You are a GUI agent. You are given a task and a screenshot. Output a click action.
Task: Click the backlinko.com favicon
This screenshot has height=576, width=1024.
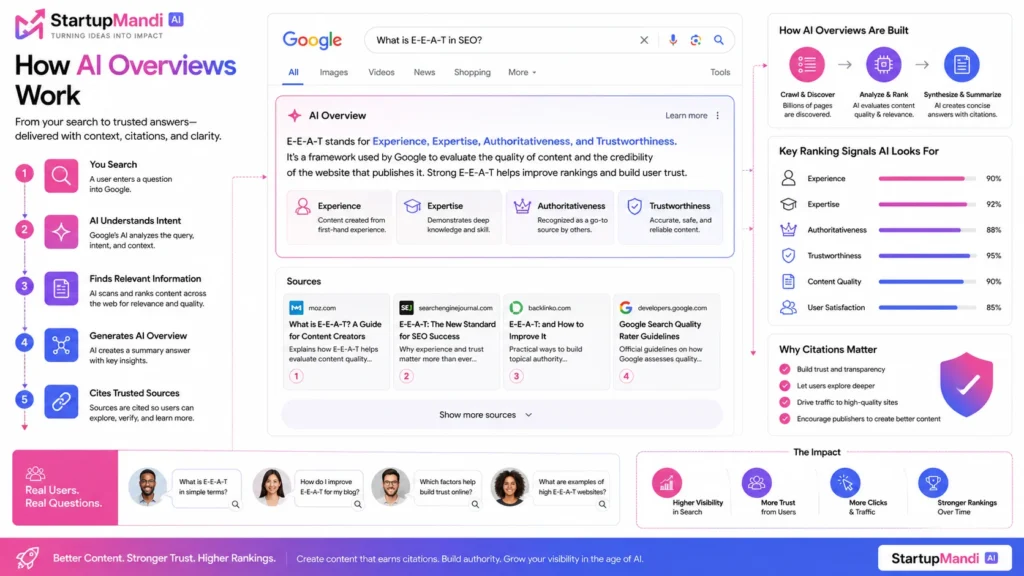tap(516, 308)
